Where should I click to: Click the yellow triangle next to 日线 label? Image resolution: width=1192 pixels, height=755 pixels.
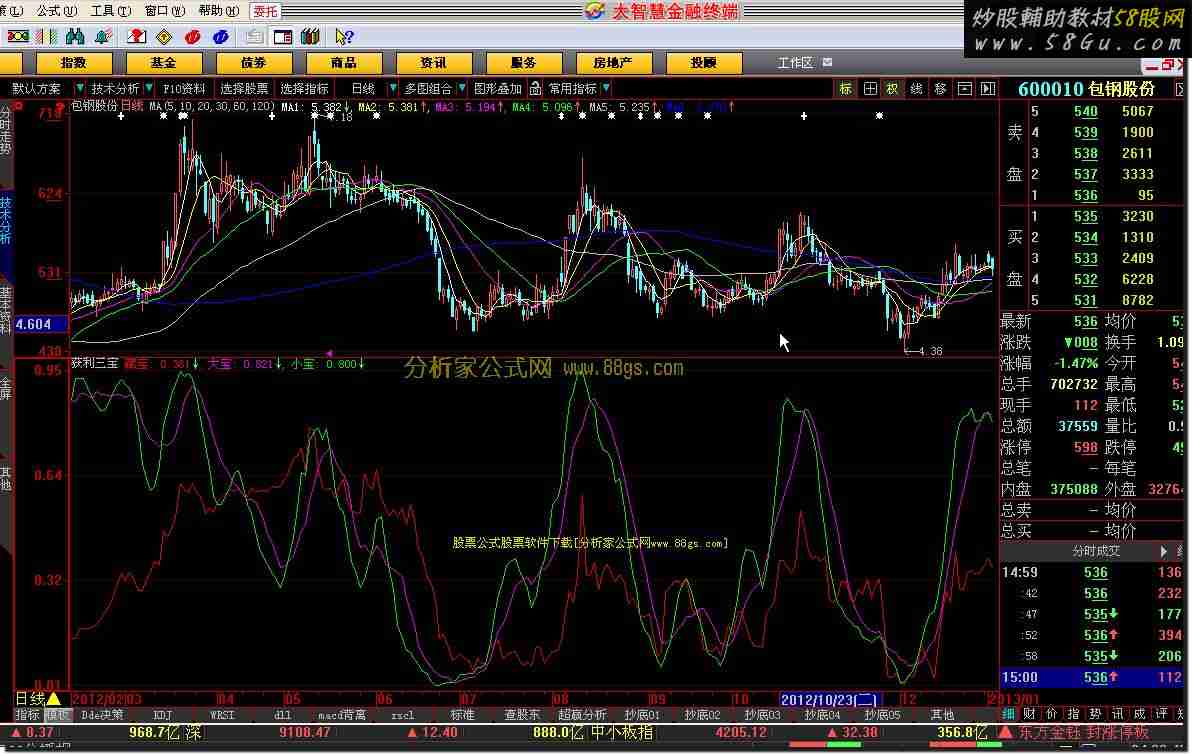coord(54,698)
